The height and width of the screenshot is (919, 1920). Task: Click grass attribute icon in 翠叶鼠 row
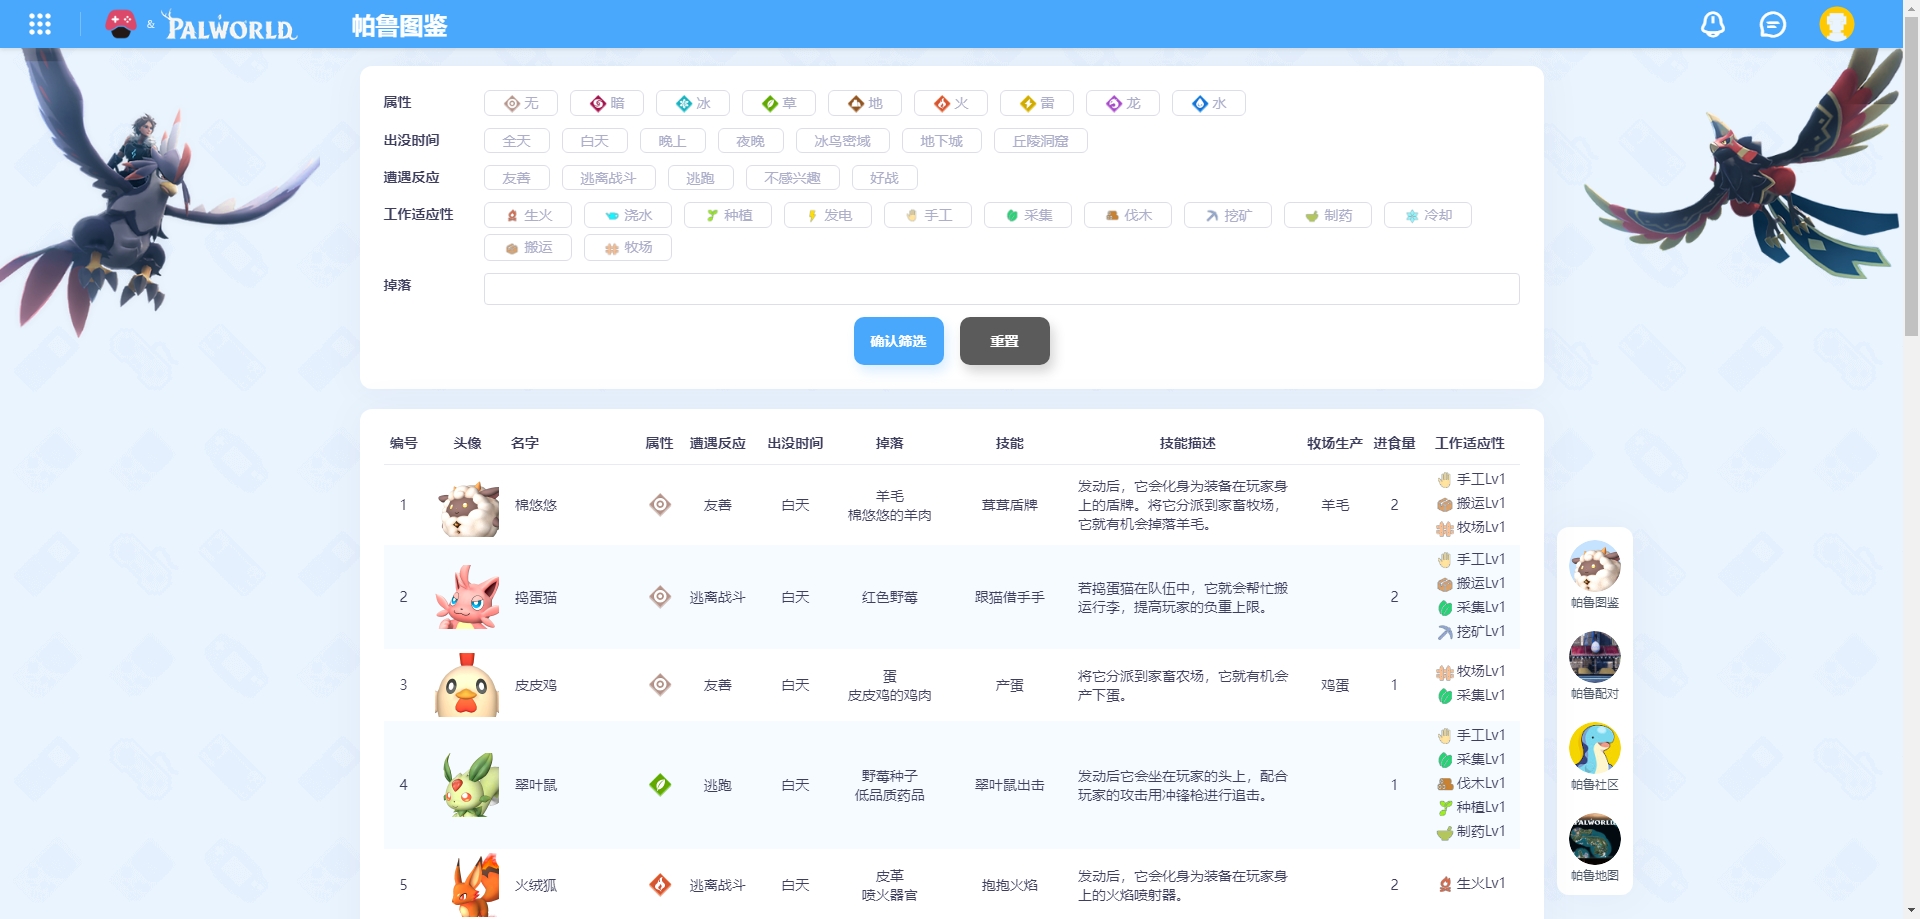point(660,785)
